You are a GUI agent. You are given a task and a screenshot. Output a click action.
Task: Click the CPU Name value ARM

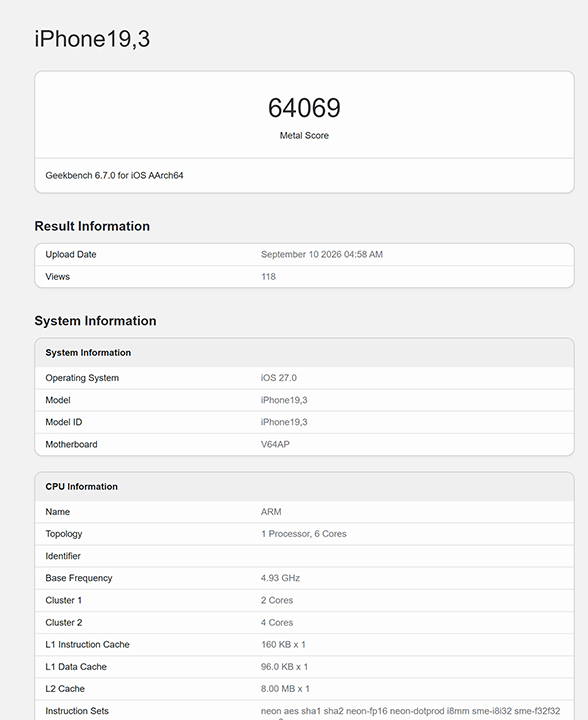click(271, 512)
